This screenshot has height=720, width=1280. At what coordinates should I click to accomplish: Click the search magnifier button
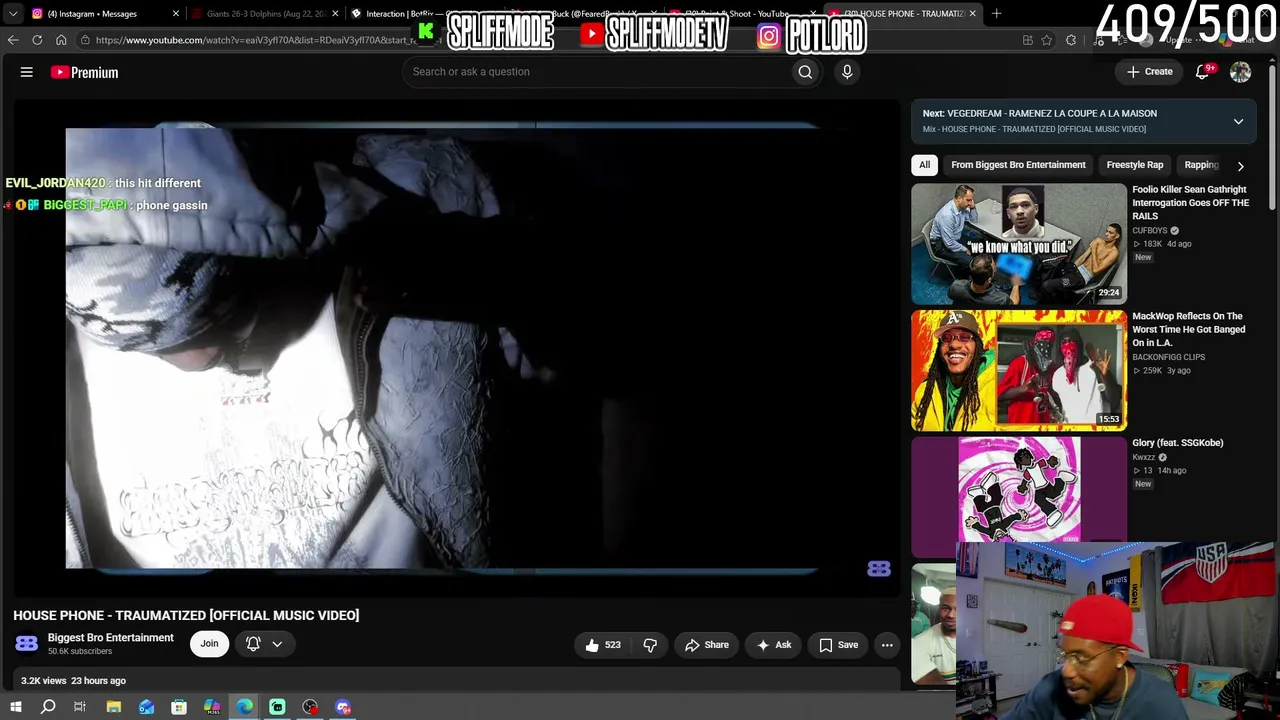click(x=805, y=72)
